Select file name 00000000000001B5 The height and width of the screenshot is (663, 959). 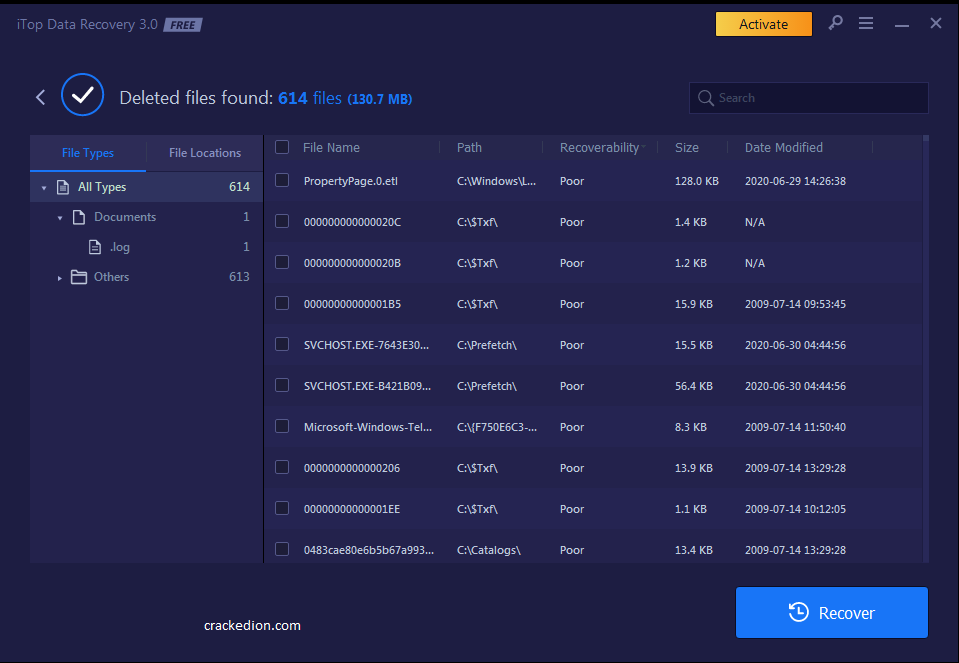point(352,304)
